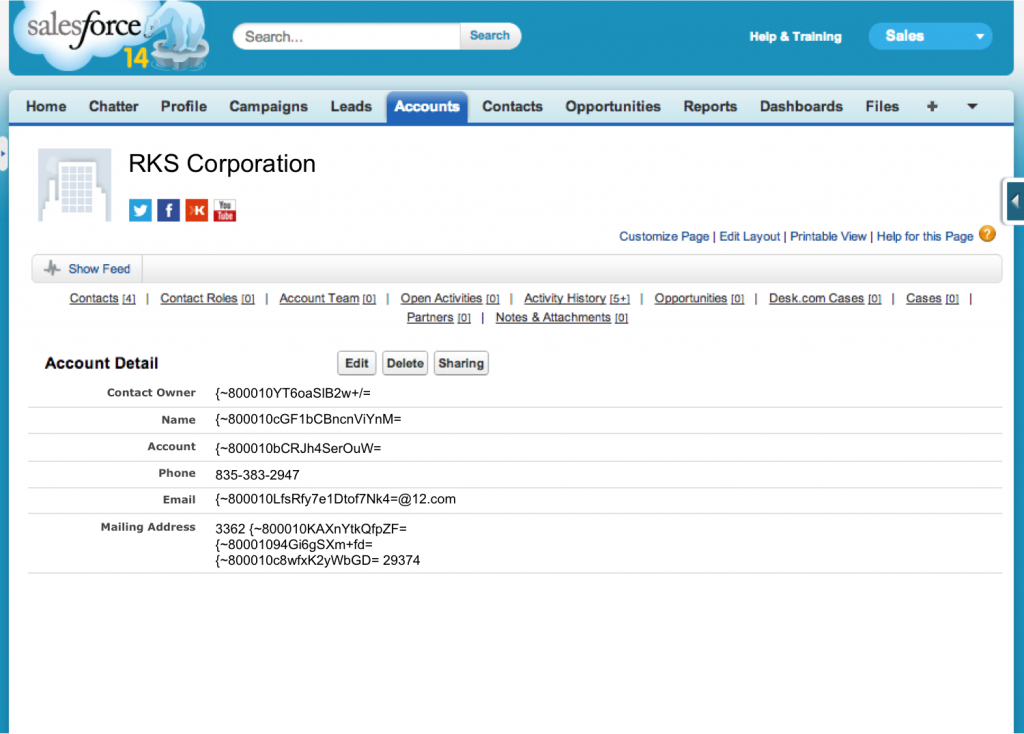Click the Edit button in Account Detail

click(357, 363)
